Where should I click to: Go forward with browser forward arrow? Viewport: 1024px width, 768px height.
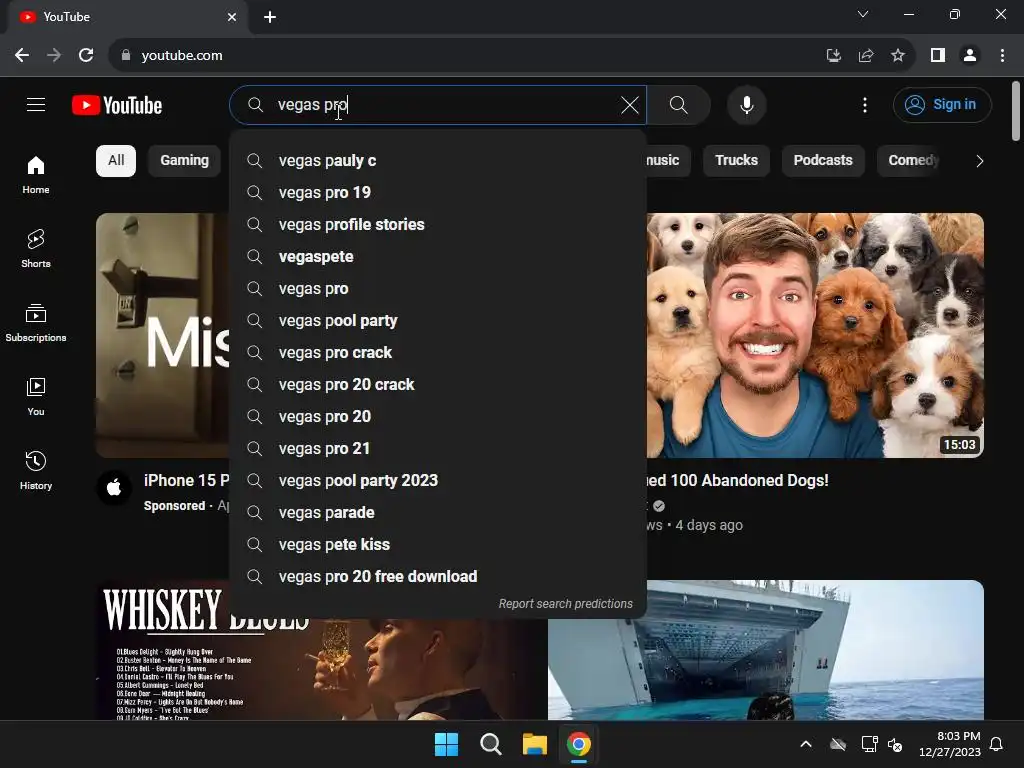(54, 56)
